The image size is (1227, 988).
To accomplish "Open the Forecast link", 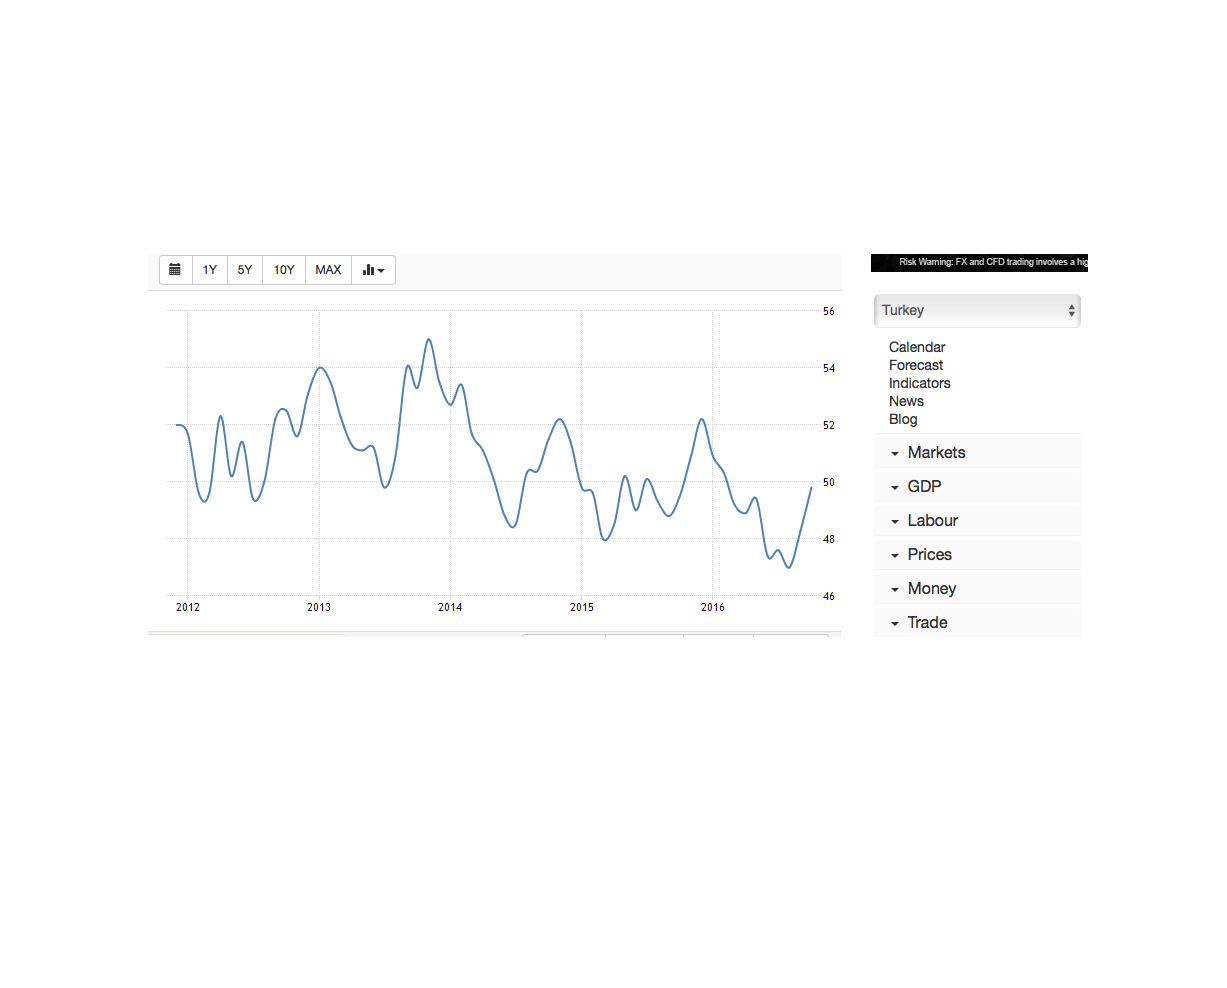I will [x=916, y=365].
